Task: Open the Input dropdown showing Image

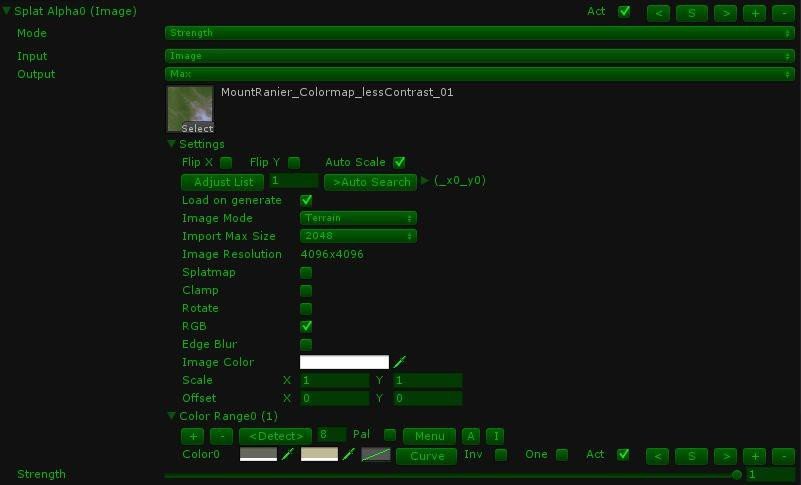Action: pos(480,56)
